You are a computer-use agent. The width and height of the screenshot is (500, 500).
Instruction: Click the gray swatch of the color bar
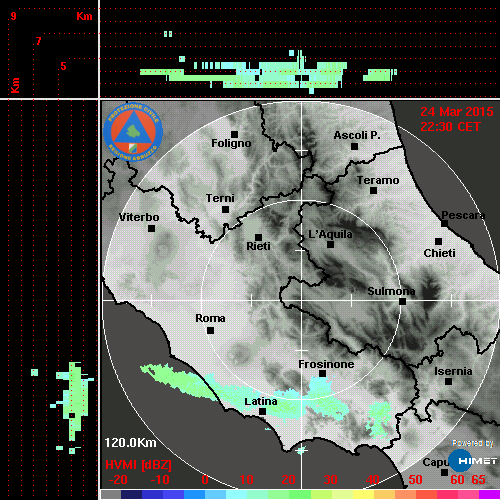(111, 495)
